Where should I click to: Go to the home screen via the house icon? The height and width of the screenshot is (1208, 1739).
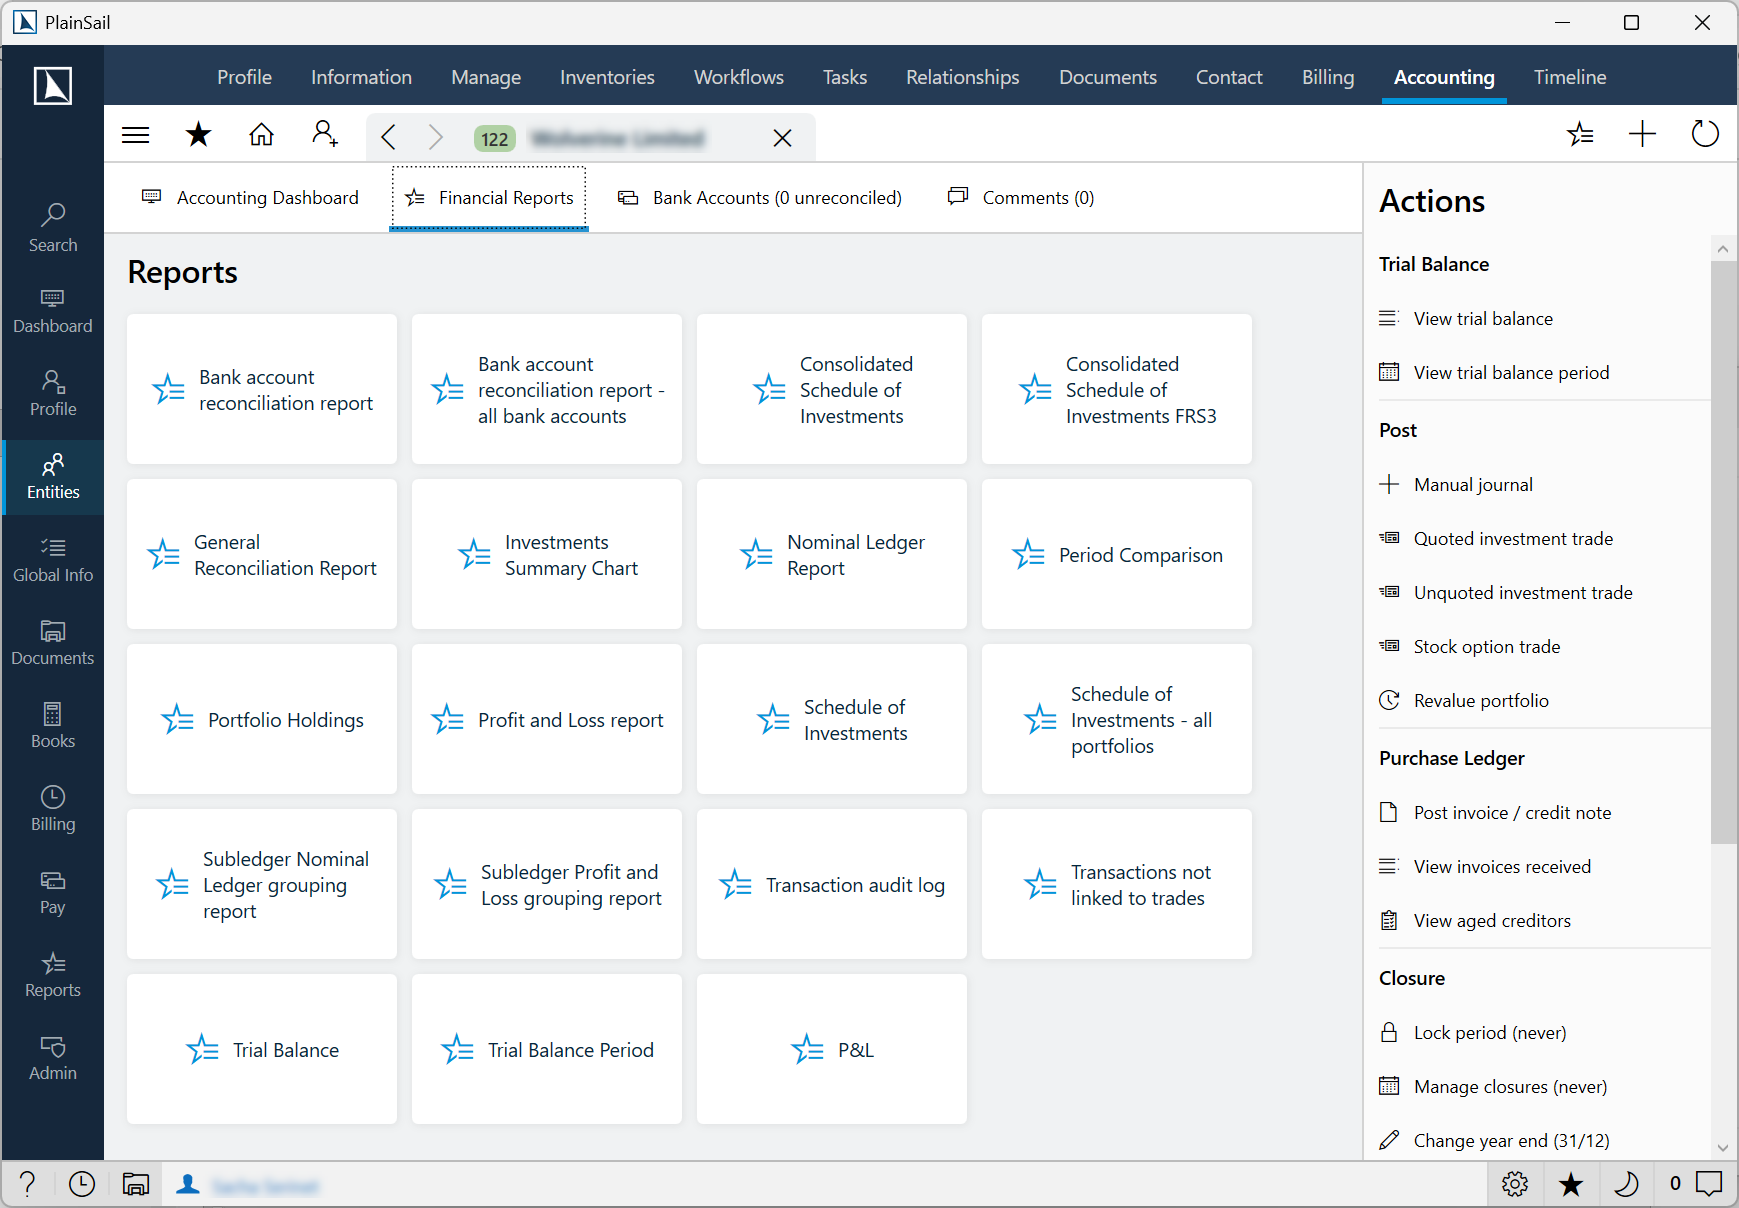[261, 134]
